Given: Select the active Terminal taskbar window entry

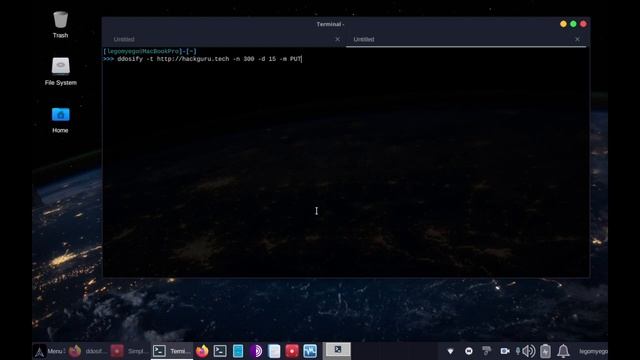Looking at the screenshot, I should point(172,351).
